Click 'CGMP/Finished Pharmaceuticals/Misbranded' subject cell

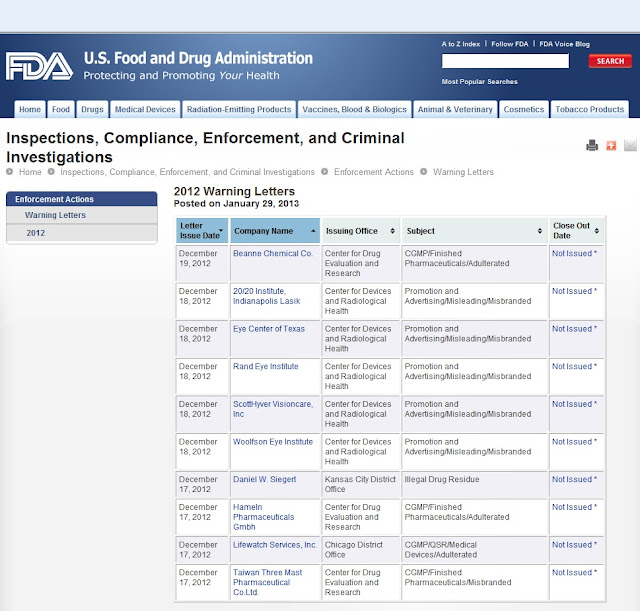pos(474,582)
